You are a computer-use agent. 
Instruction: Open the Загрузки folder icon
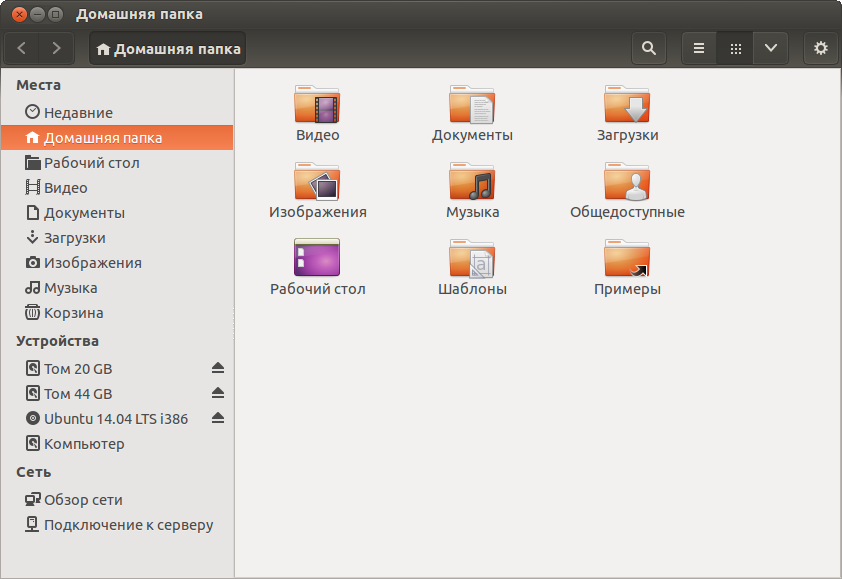click(x=627, y=104)
